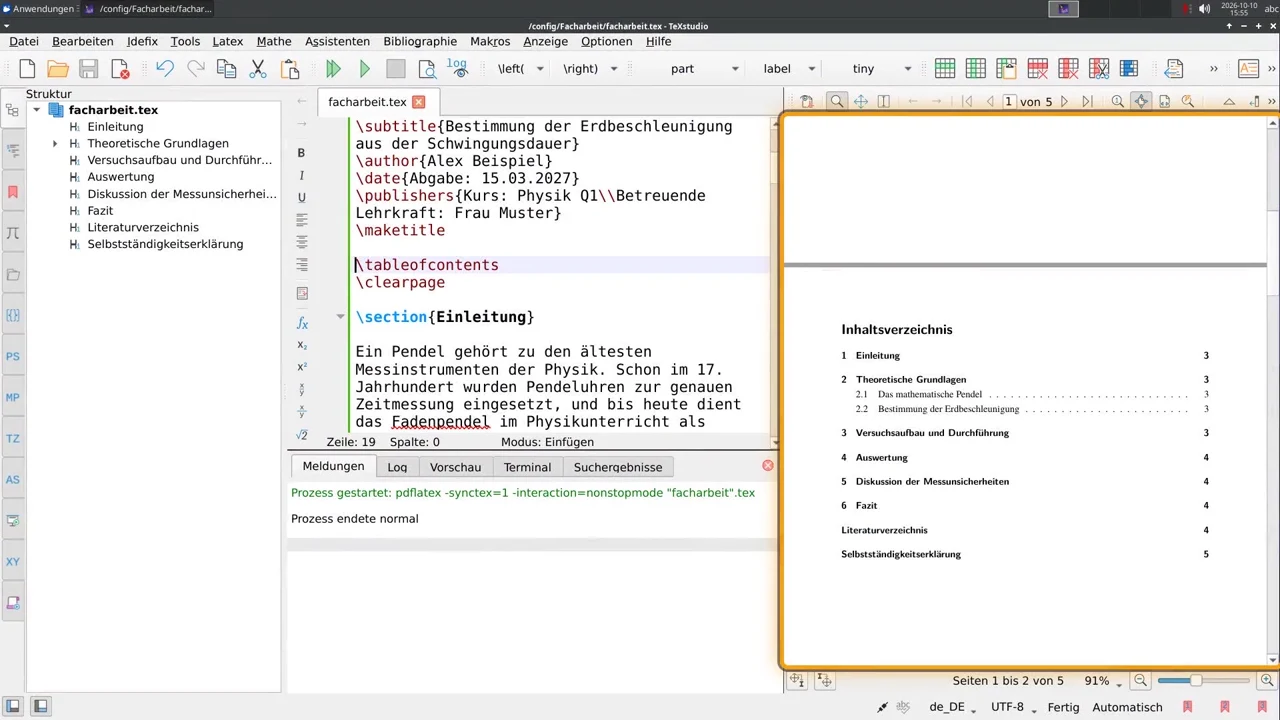Toggle inline spell checking in the status bar

(903, 707)
